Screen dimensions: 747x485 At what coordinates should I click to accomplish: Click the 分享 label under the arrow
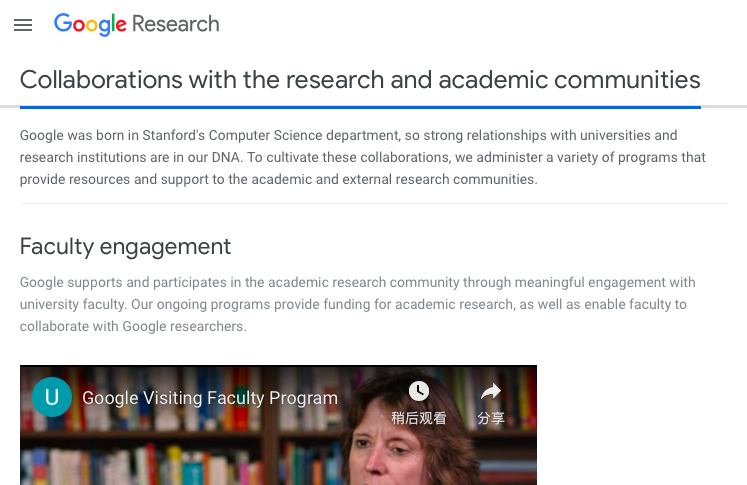coord(490,418)
